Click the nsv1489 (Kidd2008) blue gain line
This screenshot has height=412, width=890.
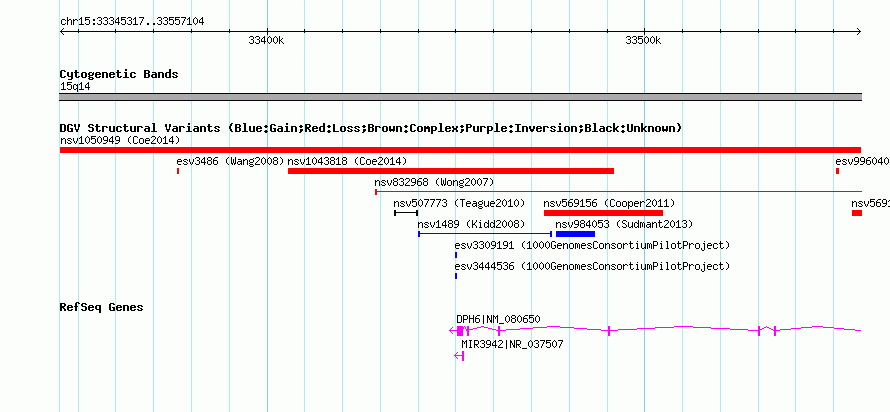(x=485, y=233)
